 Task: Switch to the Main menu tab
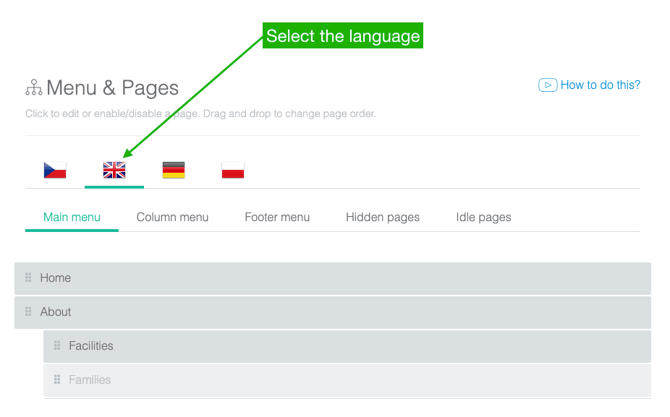point(72,217)
